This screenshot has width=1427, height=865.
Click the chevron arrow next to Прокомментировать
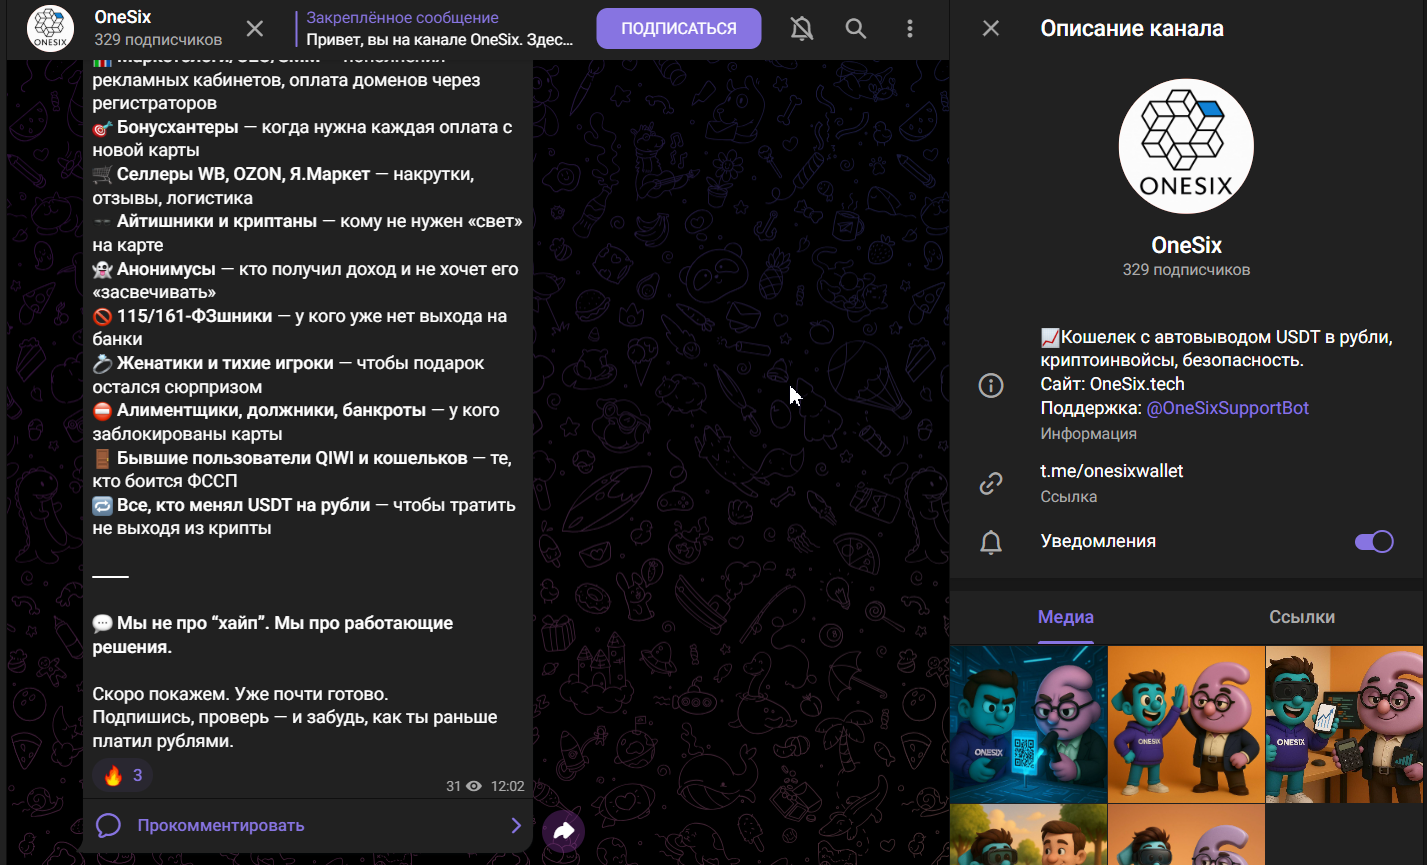[516, 825]
